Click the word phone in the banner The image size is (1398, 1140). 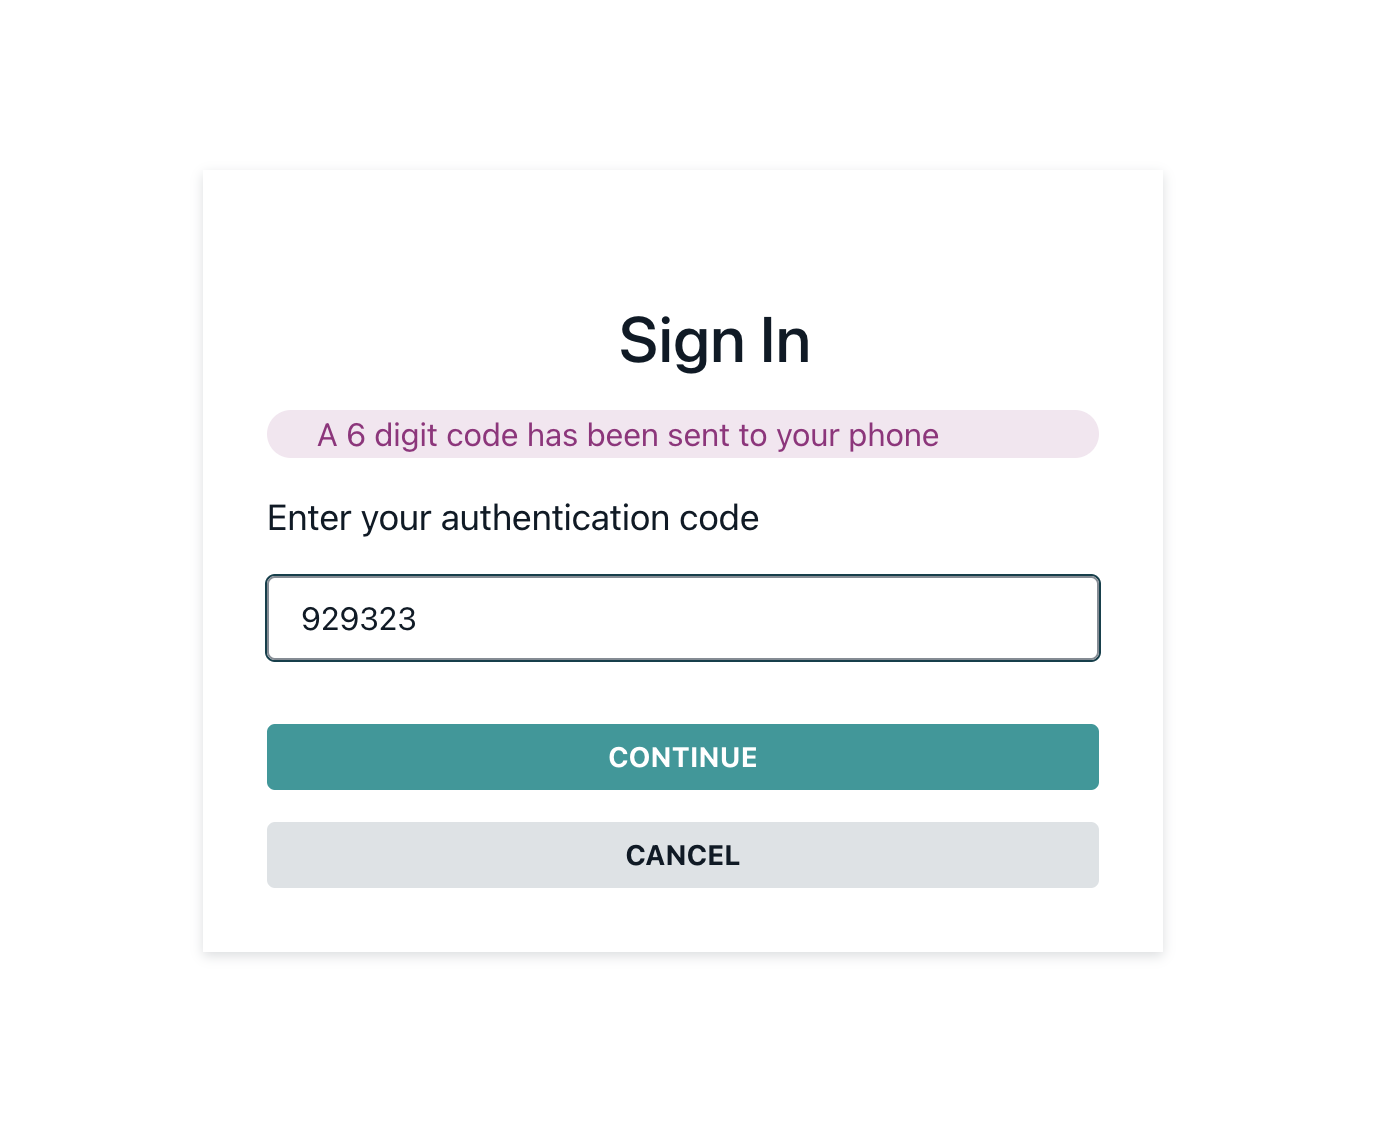(894, 436)
